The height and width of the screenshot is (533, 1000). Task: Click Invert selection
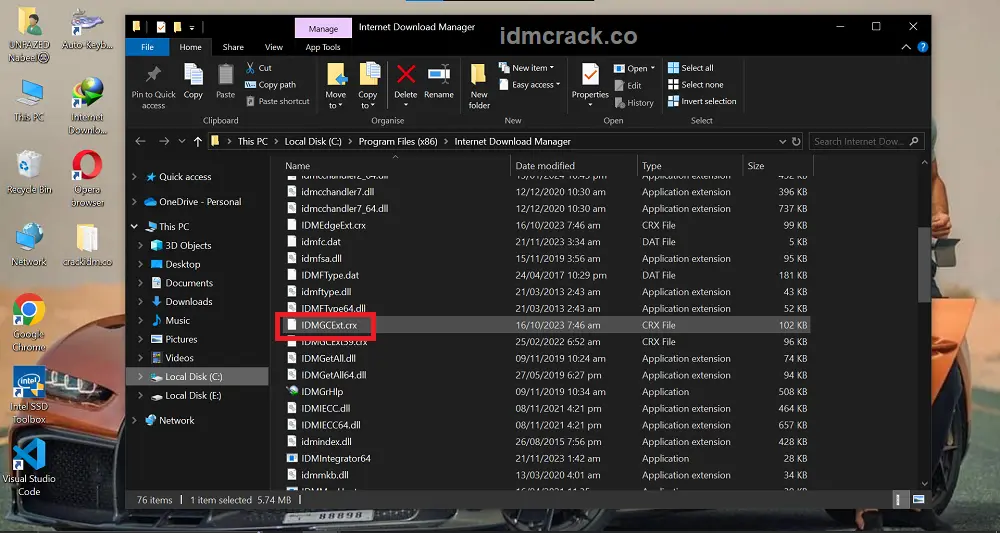702,101
